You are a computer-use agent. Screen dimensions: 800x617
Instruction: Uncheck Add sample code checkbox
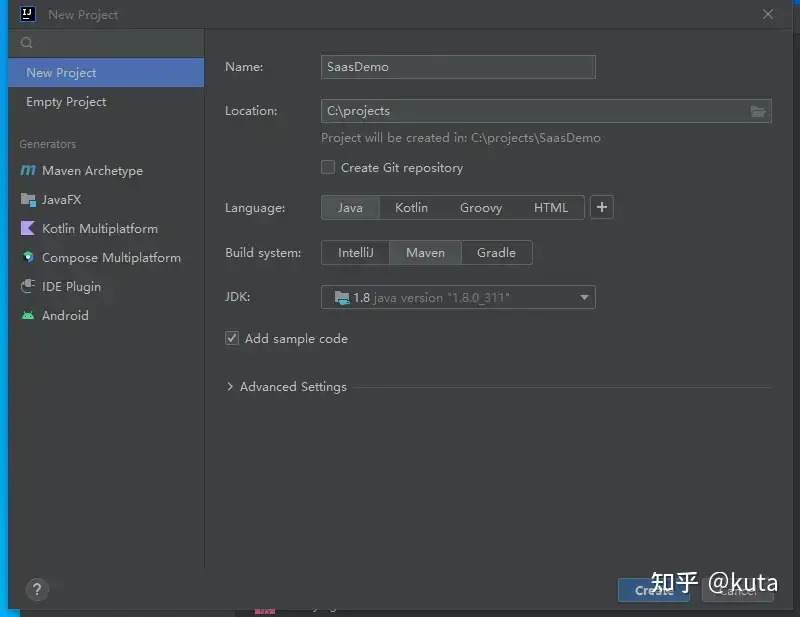click(232, 338)
